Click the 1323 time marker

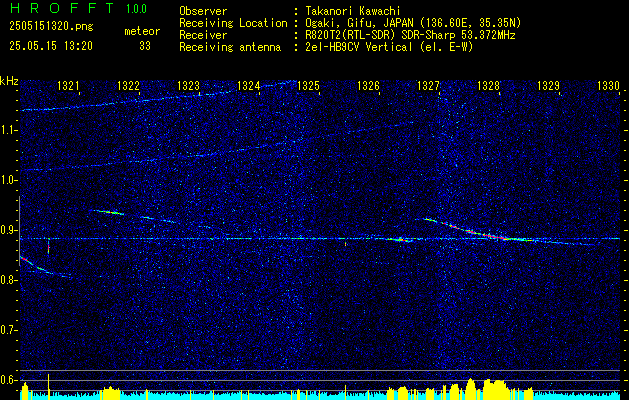(189, 85)
